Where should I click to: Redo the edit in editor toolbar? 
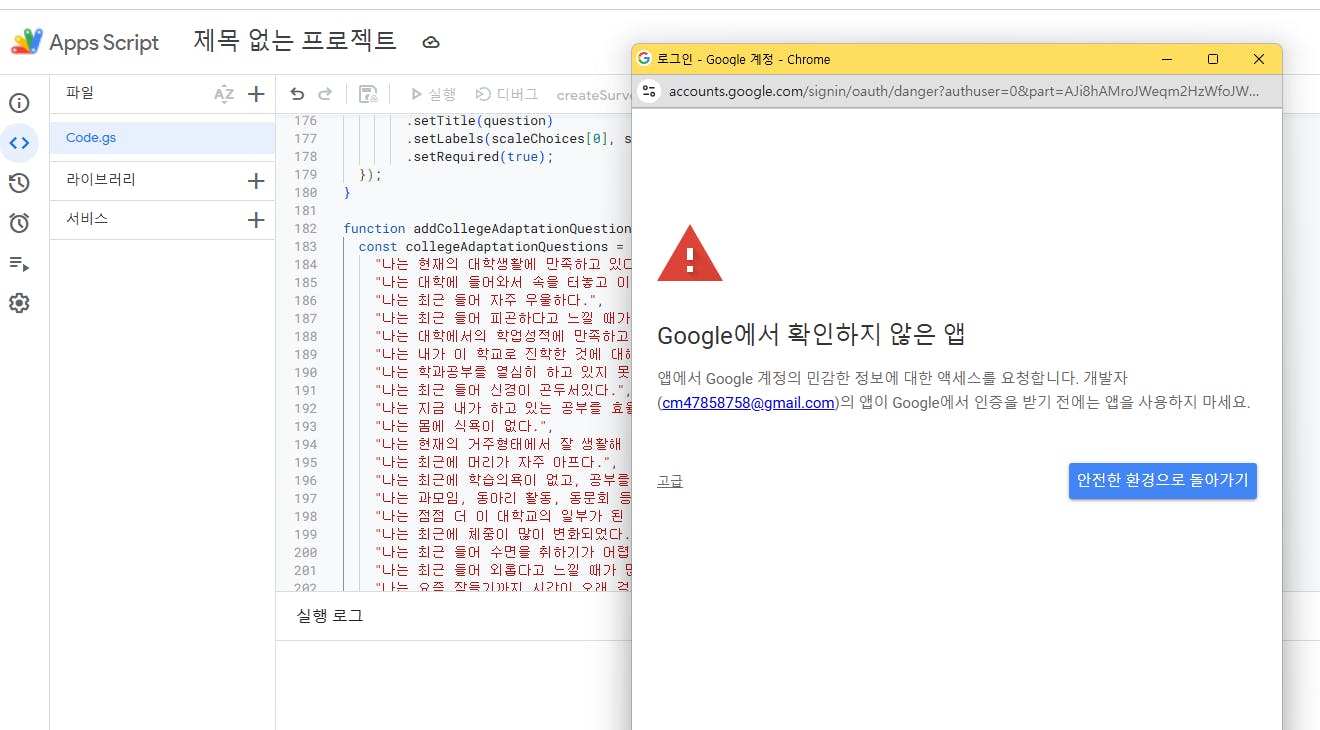[325, 94]
